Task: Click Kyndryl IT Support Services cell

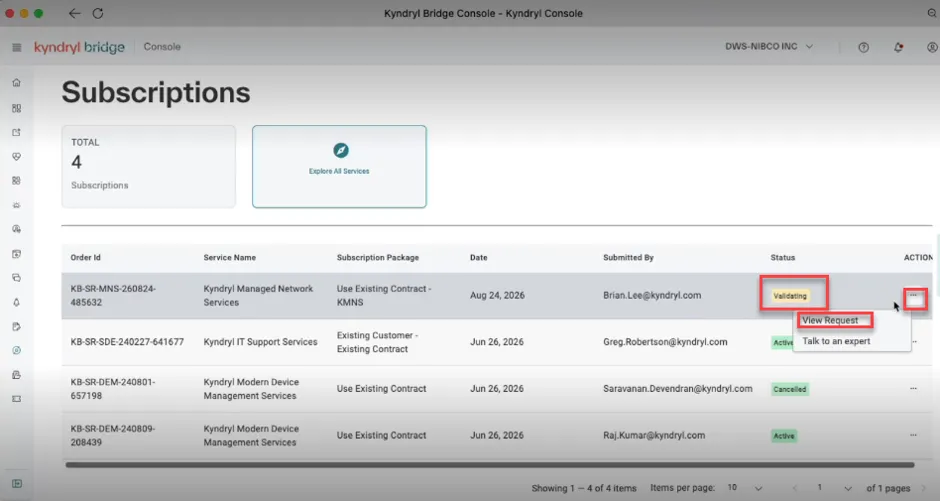Action: pos(260,342)
